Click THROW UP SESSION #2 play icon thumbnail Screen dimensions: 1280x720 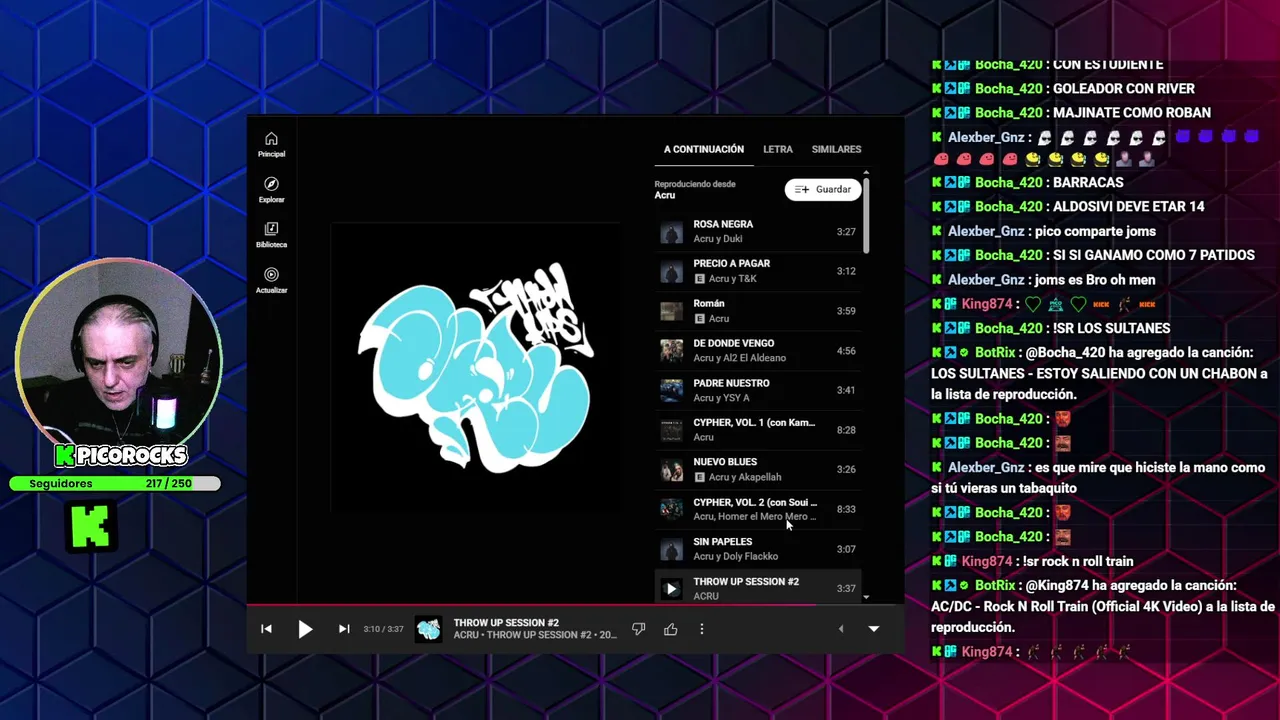671,589
